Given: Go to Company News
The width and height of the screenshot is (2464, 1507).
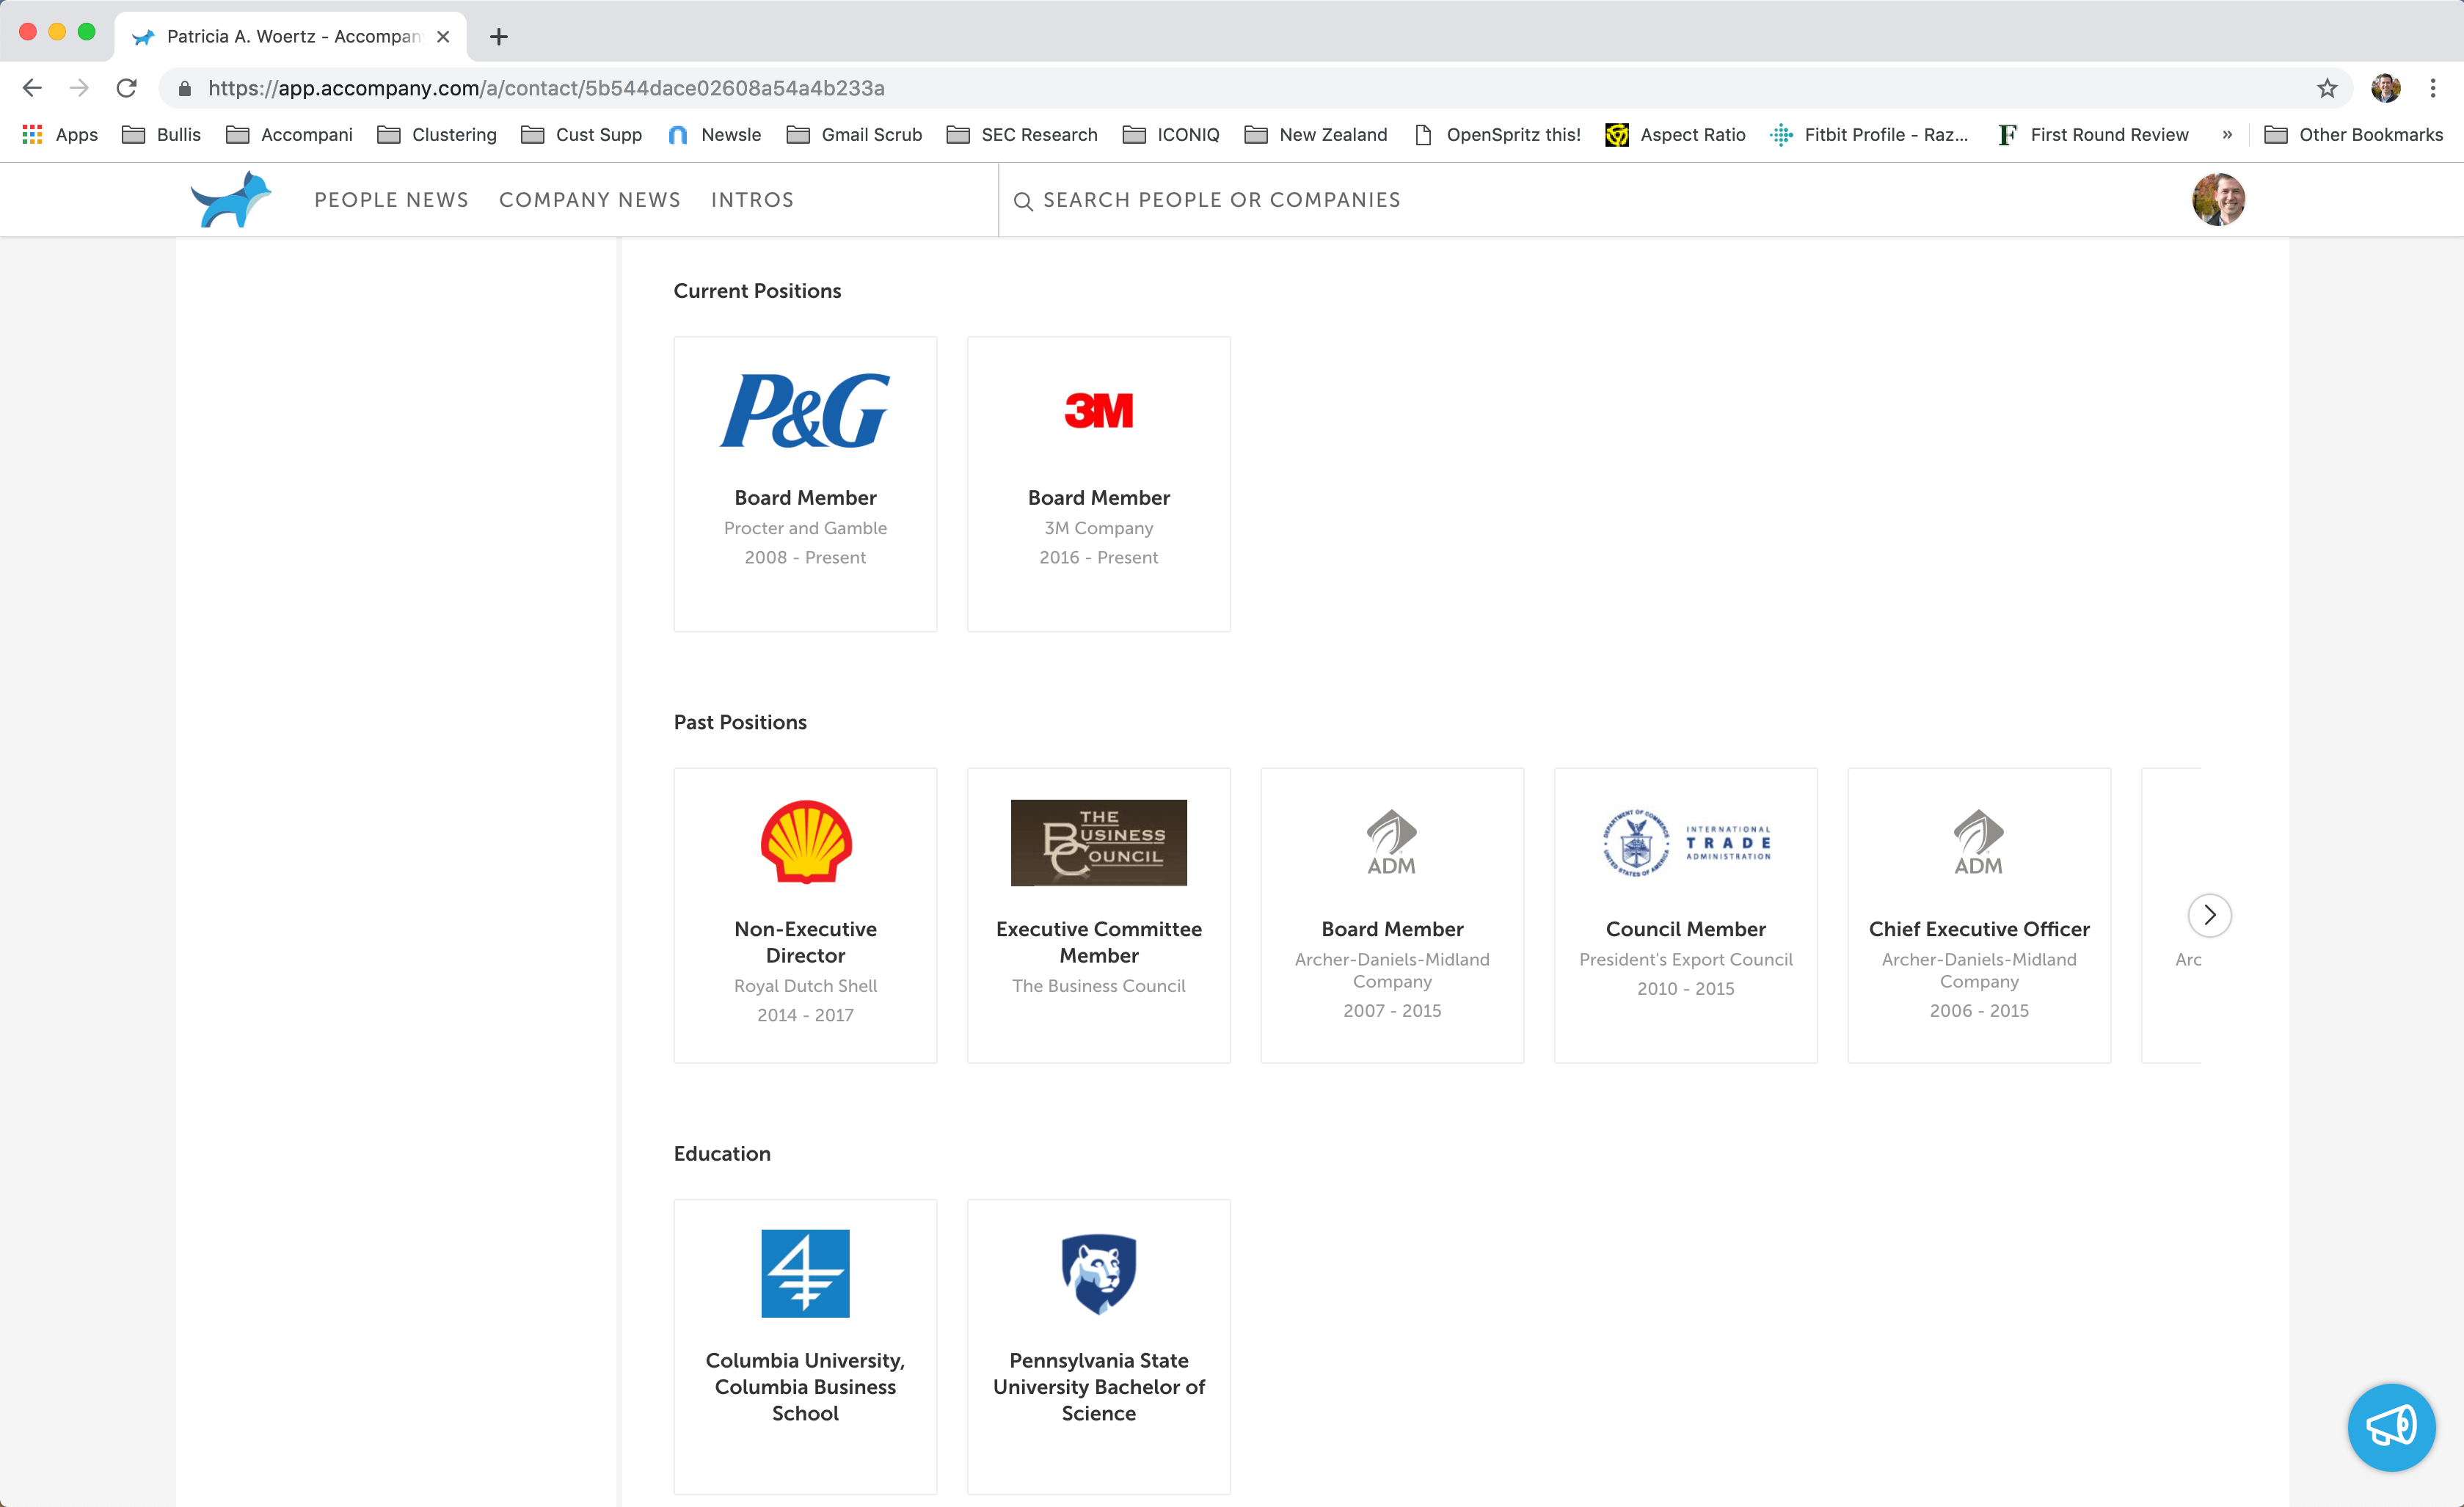Looking at the screenshot, I should (x=590, y=200).
